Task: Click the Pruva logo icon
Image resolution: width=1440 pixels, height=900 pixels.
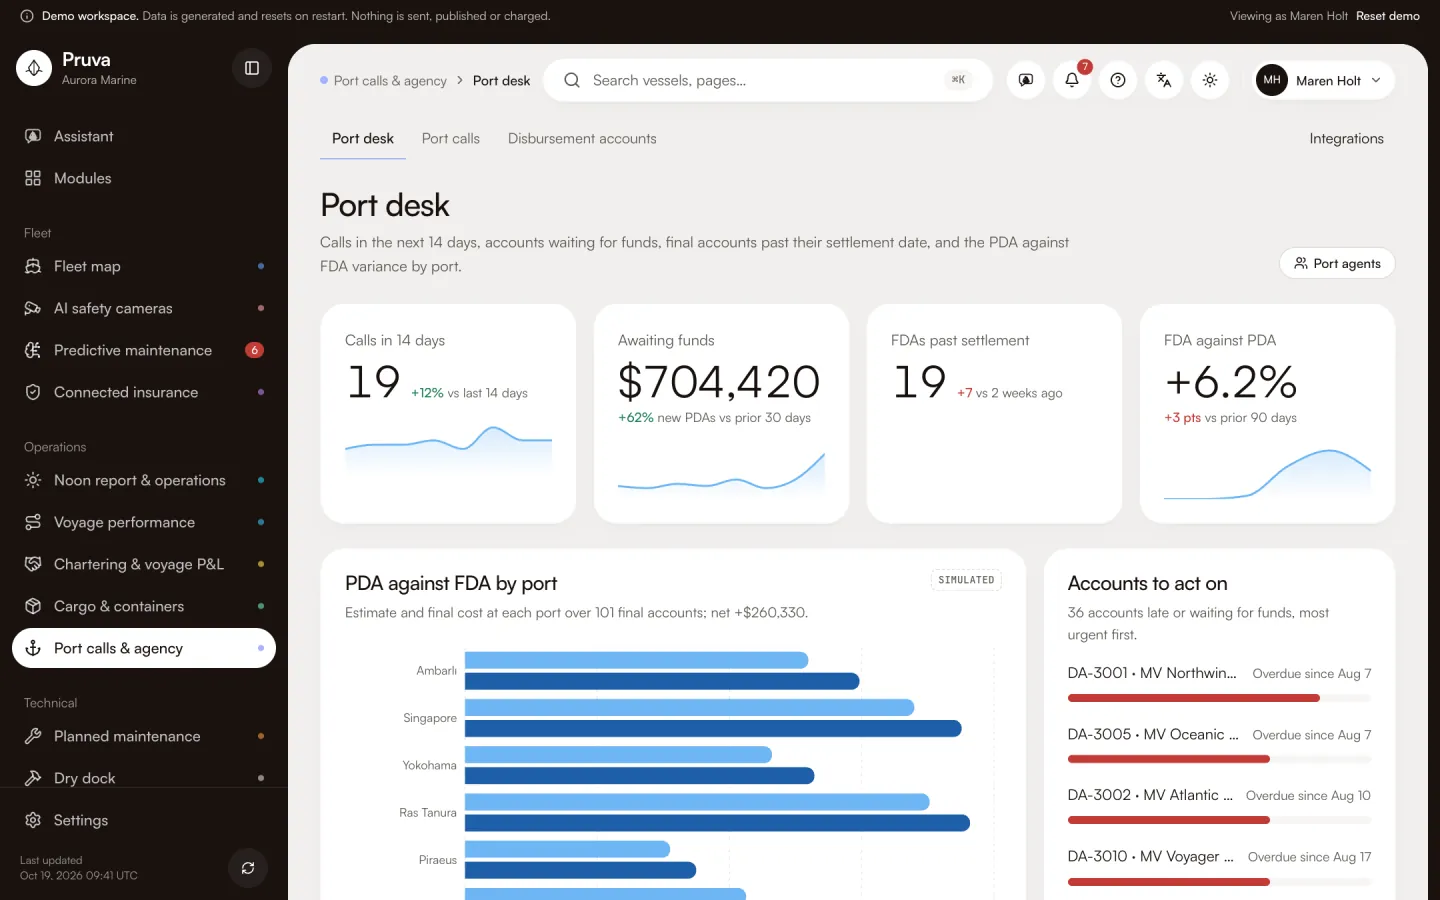Action: click(34, 68)
